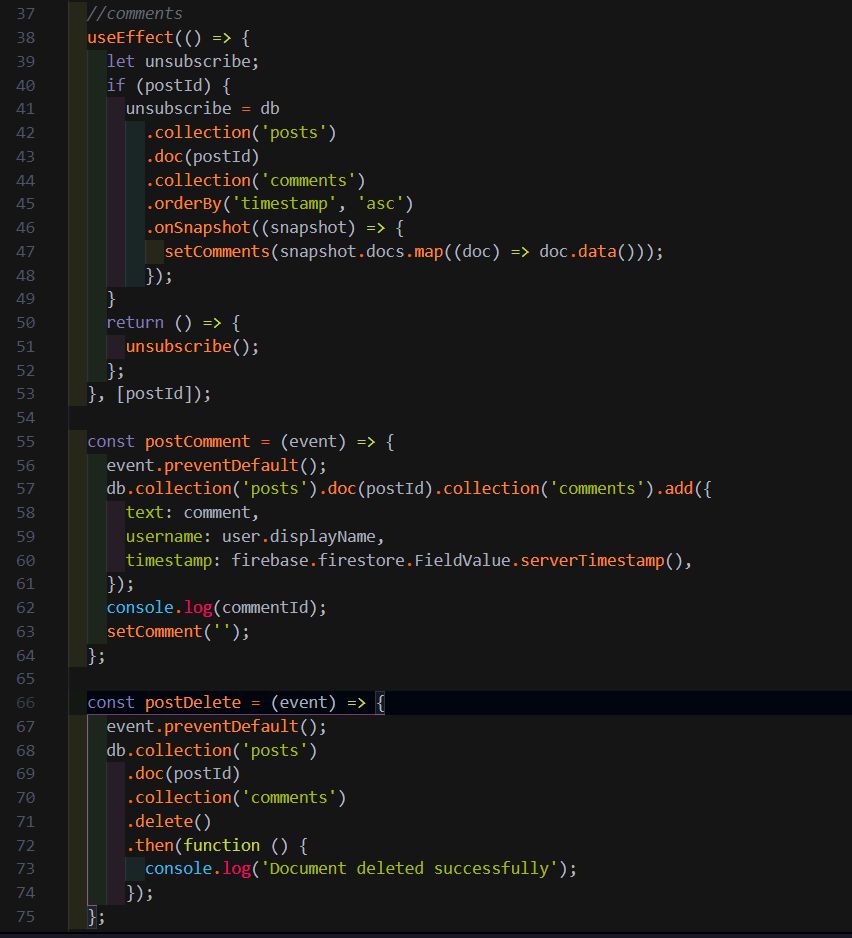
Task: Click 'Document deleted successfully' string
Action: [409, 869]
